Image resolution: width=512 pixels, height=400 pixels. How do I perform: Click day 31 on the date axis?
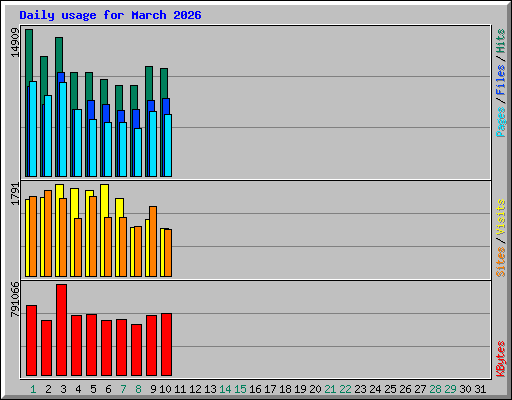coord(480,389)
